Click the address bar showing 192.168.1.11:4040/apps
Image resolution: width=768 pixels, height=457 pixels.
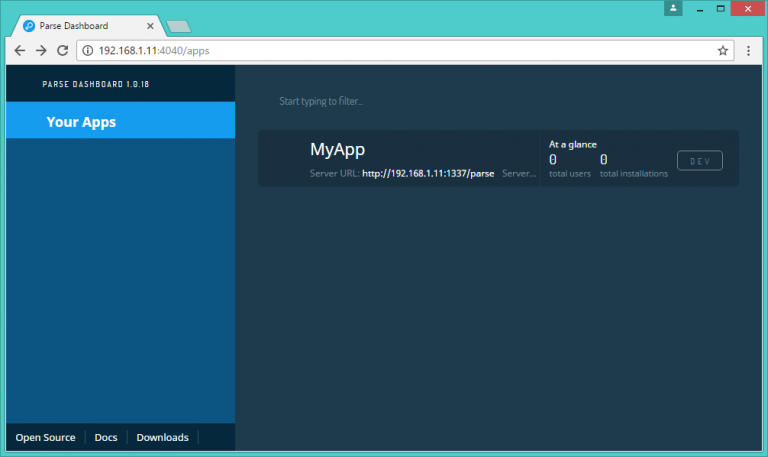pos(400,50)
